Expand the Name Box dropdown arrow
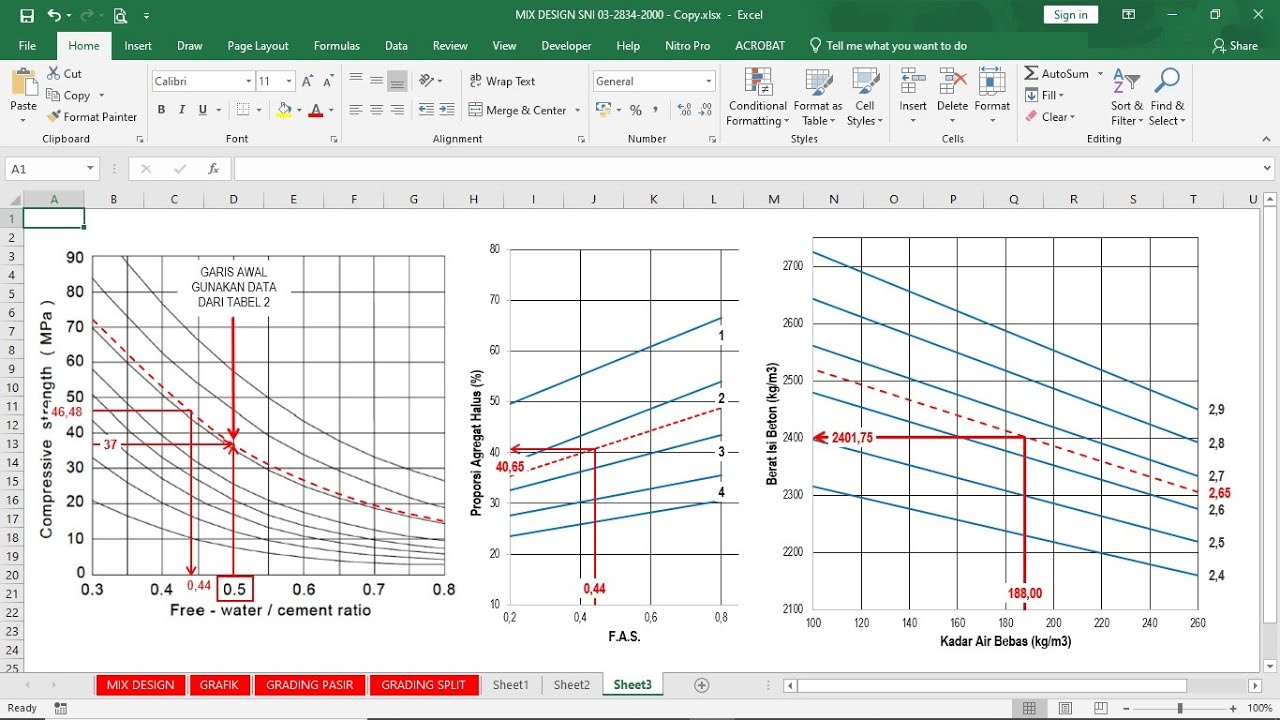Screen dimensions: 1280x720 tap(90, 169)
